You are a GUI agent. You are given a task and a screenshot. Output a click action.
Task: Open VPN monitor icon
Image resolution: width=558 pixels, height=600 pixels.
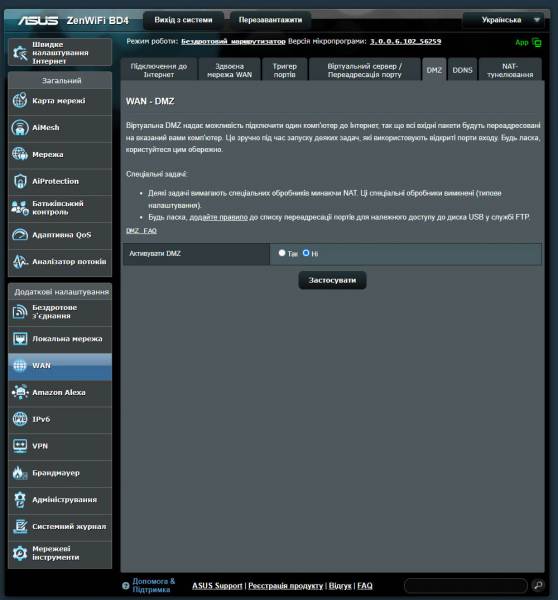[x=20, y=446]
